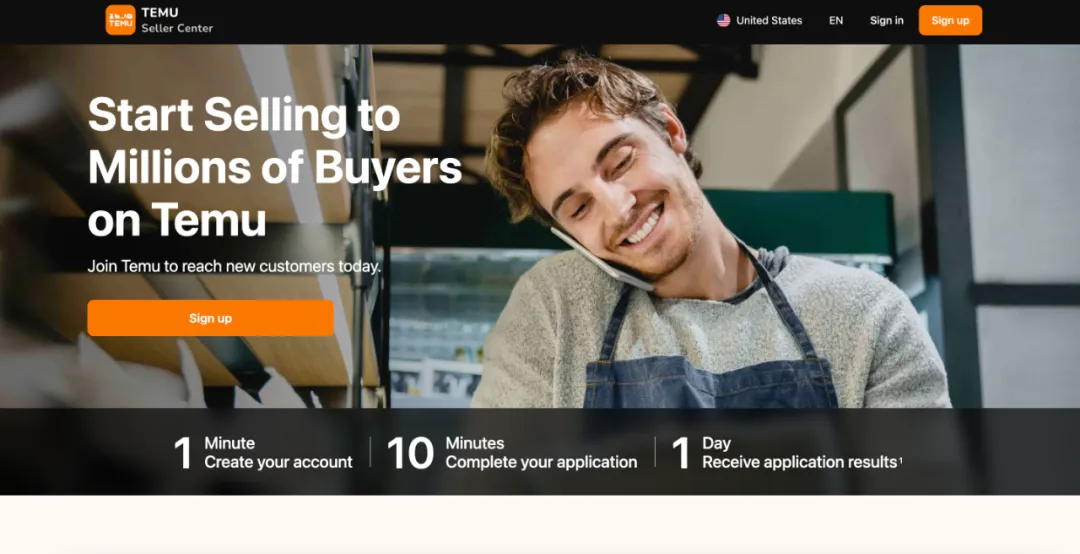Click the Complete your application step text

[541, 462]
